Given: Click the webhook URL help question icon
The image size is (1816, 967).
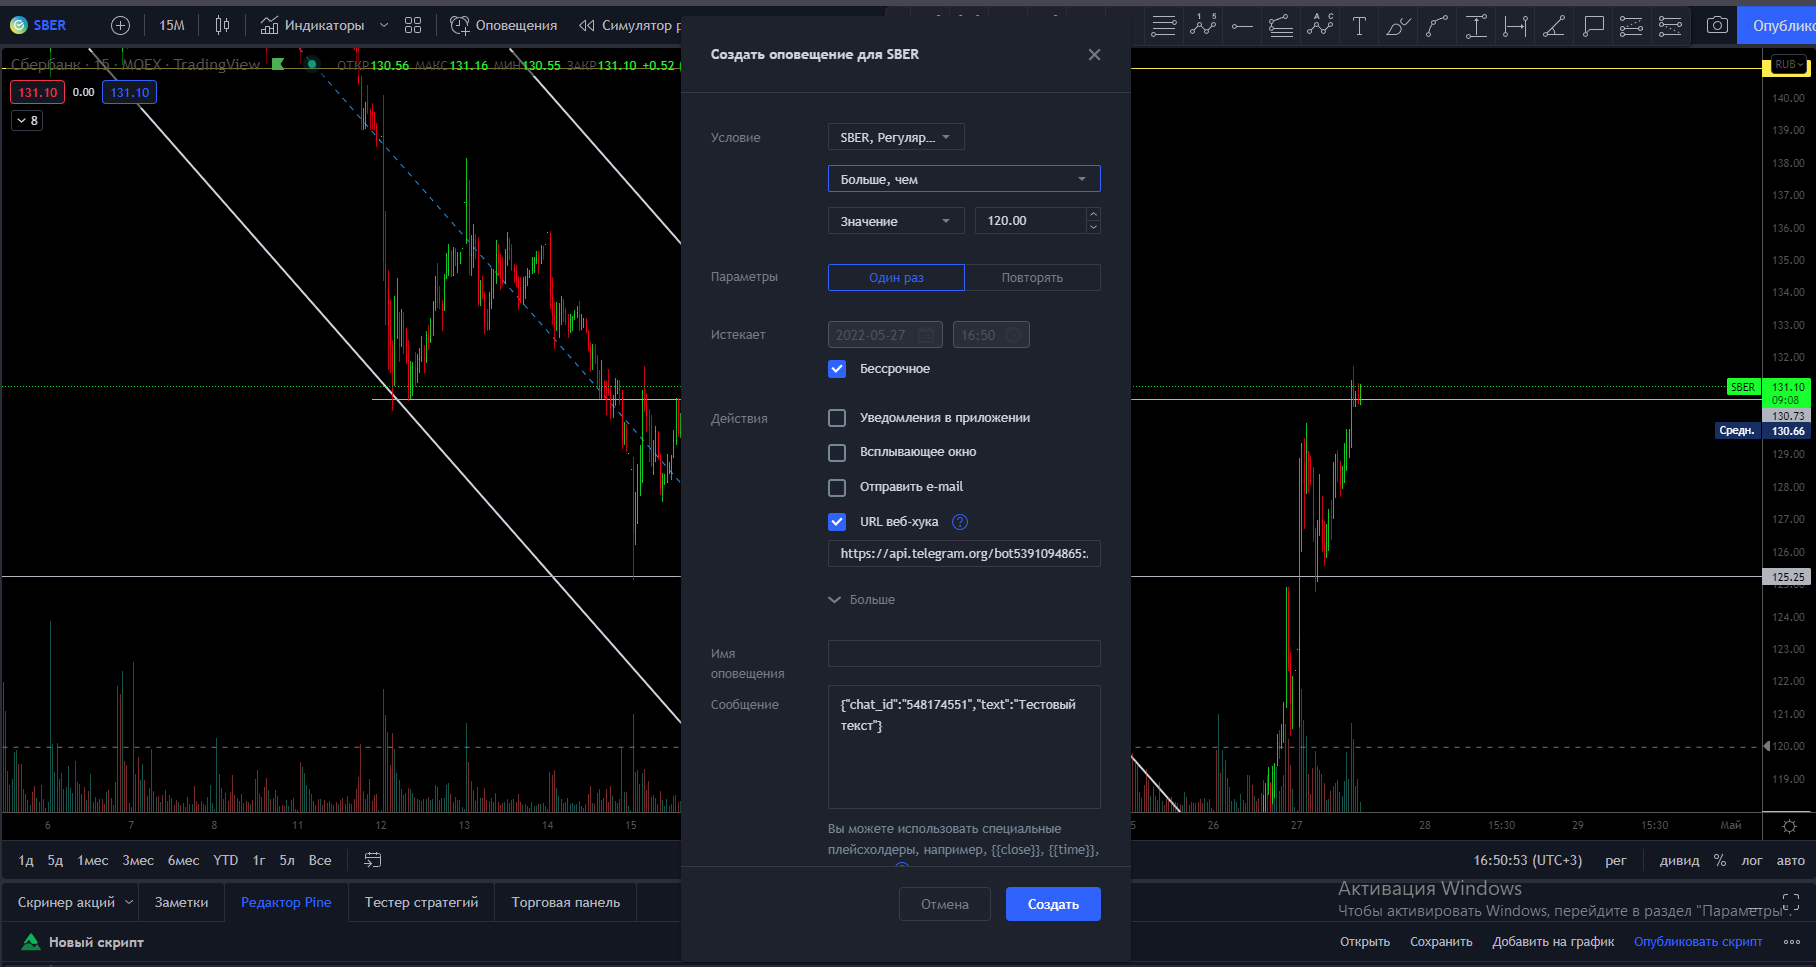Looking at the screenshot, I should coord(960,521).
